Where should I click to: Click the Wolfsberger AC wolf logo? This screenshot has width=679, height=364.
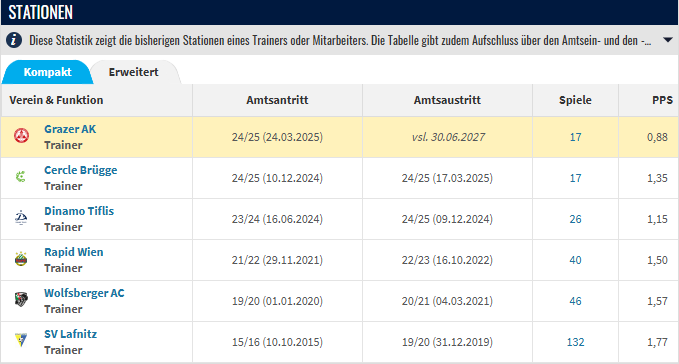(21, 300)
